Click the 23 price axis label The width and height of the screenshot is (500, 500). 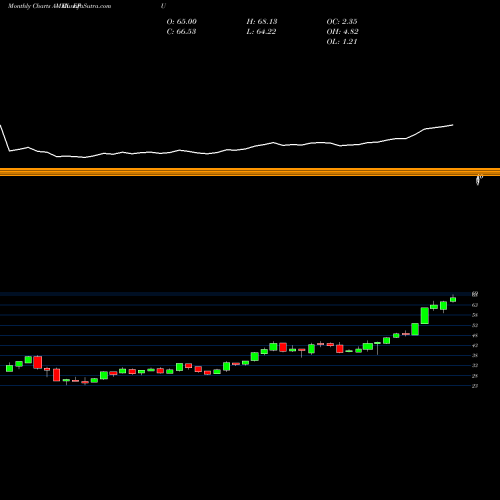point(475,386)
